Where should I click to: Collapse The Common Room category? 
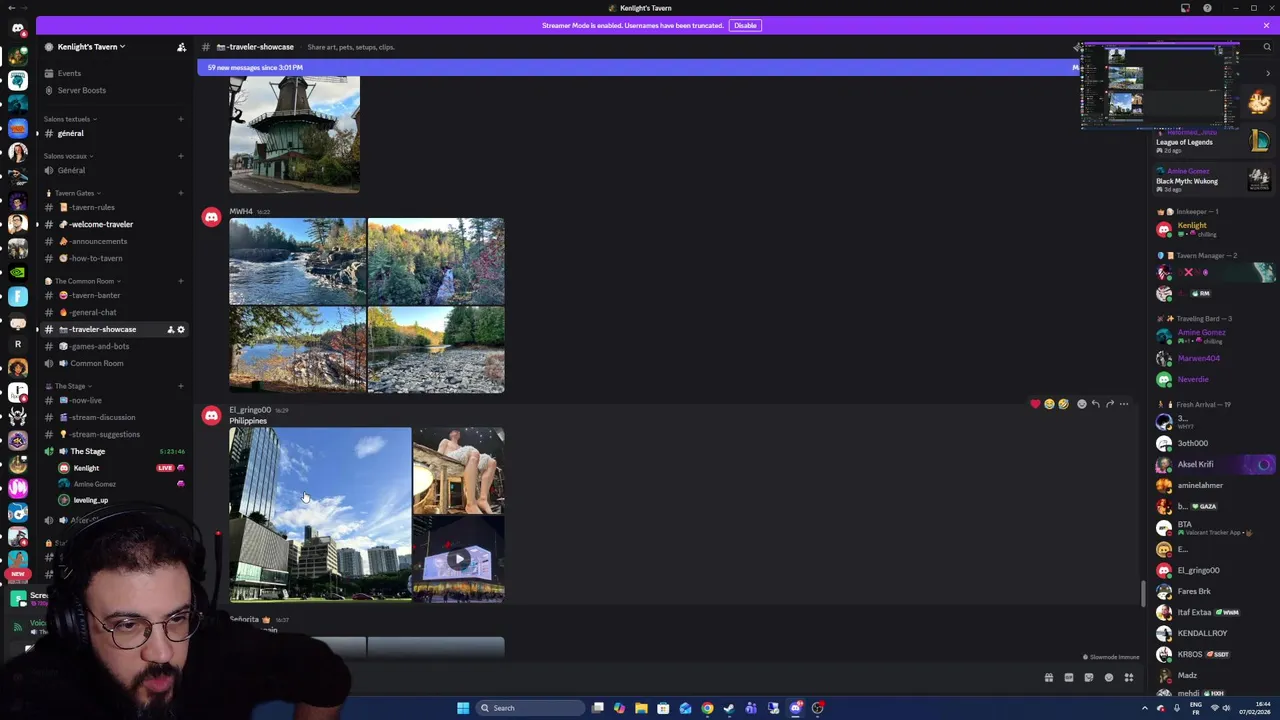[84, 281]
